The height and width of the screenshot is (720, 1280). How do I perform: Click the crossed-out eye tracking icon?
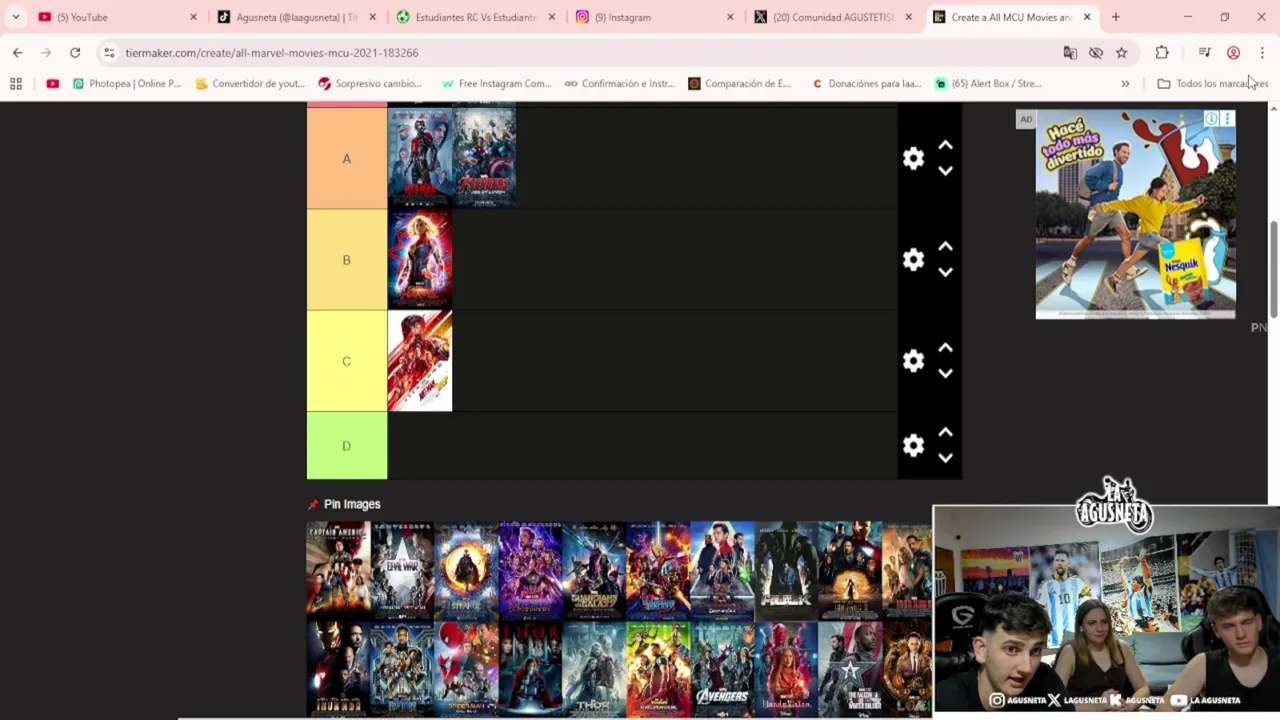(1096, 53)
